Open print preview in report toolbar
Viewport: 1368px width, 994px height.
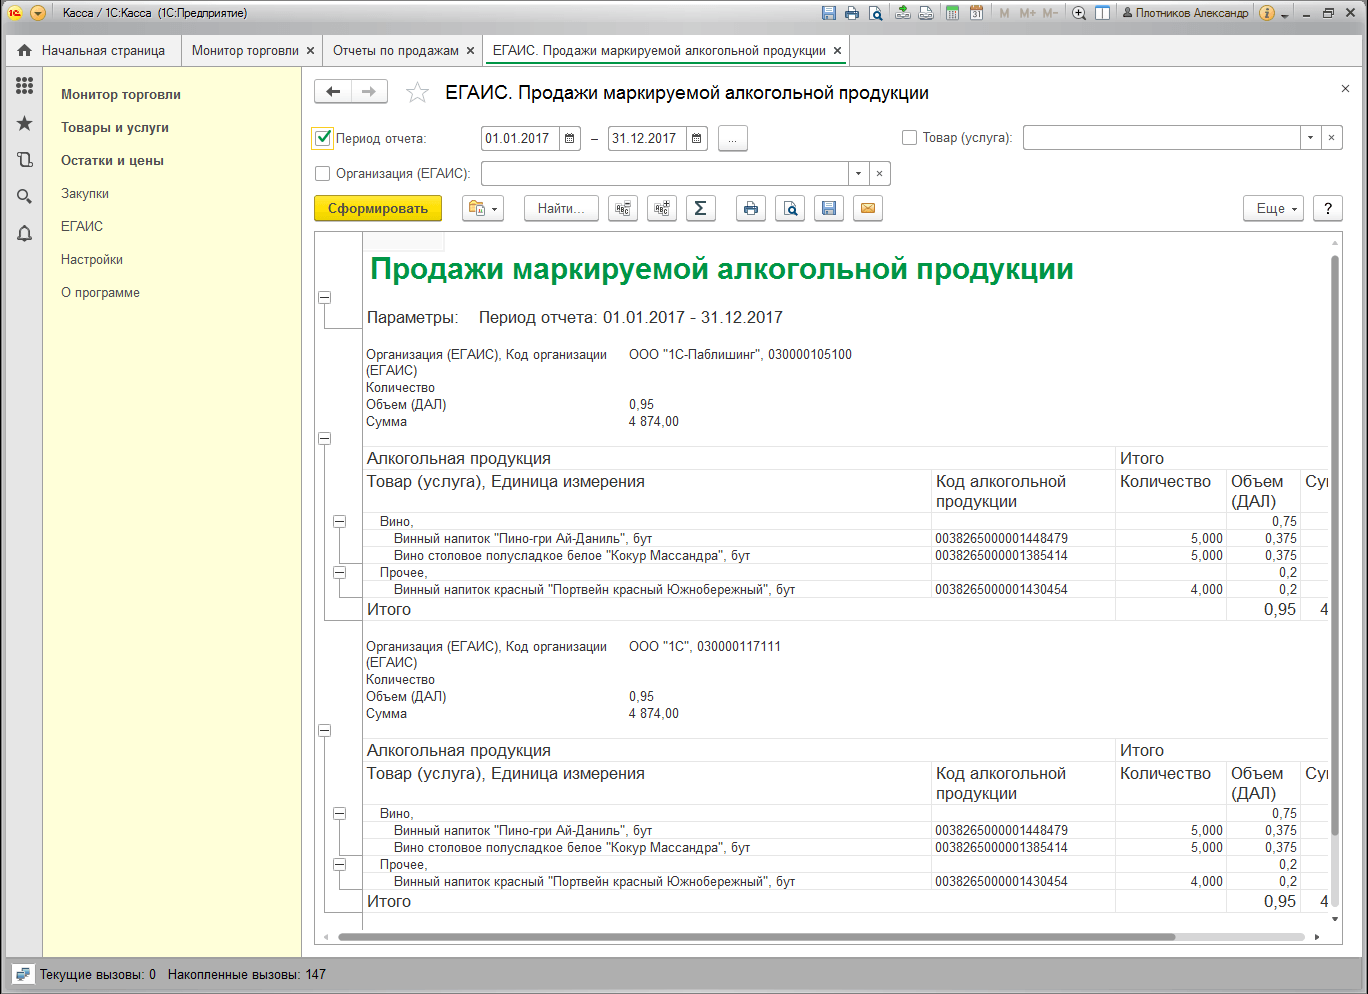(790, 208)
